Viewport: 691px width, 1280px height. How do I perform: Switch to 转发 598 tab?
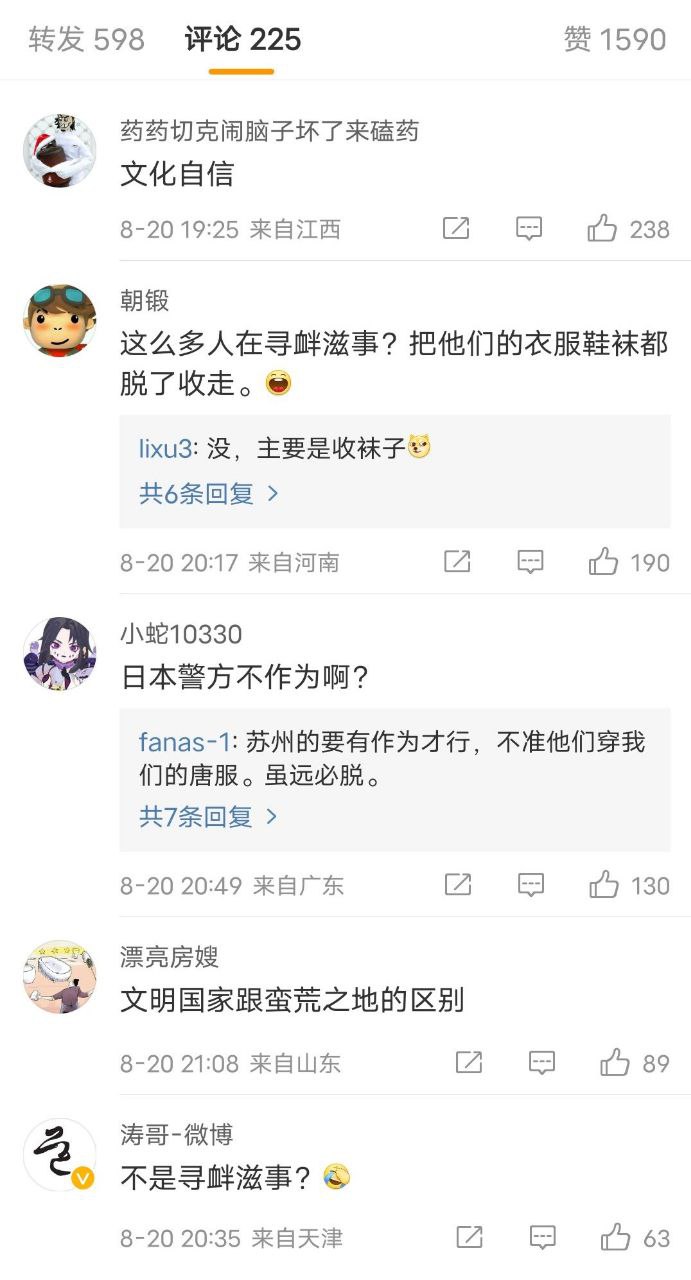click(87, 40)
